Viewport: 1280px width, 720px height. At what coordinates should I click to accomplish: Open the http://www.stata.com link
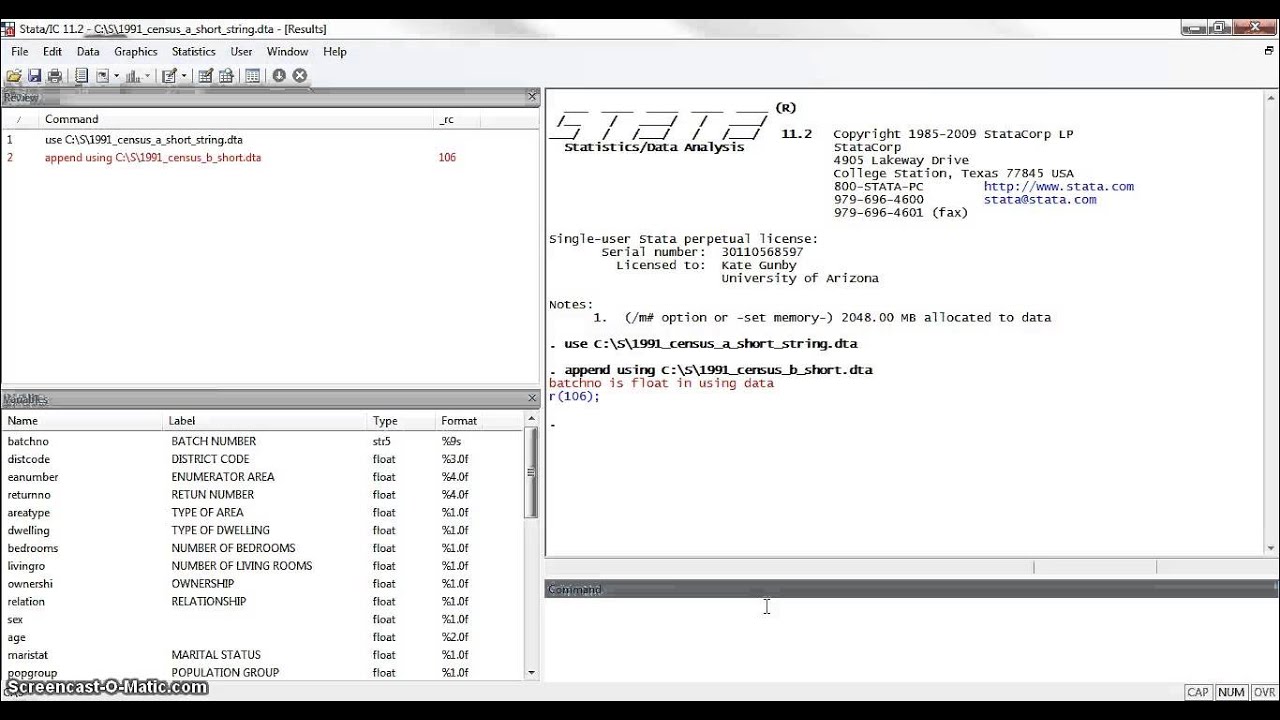tap(1058, 186)
